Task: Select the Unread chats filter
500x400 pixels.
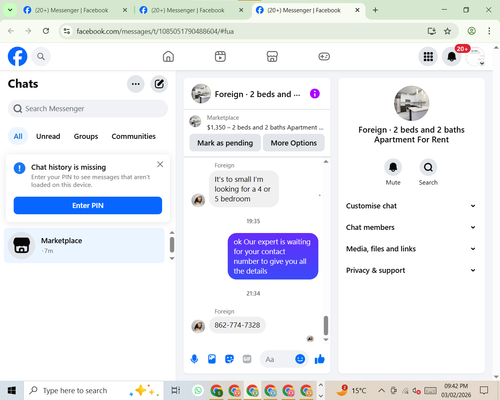Action: pyautogui.click(x=48, y=136)
